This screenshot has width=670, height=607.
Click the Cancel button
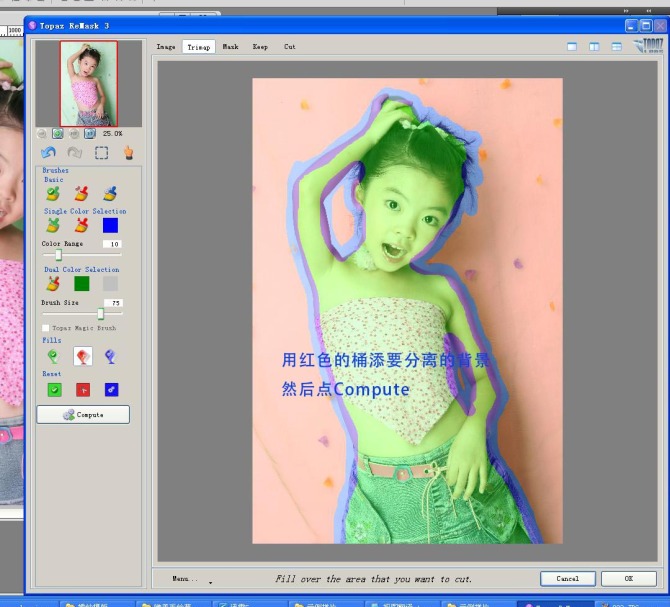[x=568, y=578]
